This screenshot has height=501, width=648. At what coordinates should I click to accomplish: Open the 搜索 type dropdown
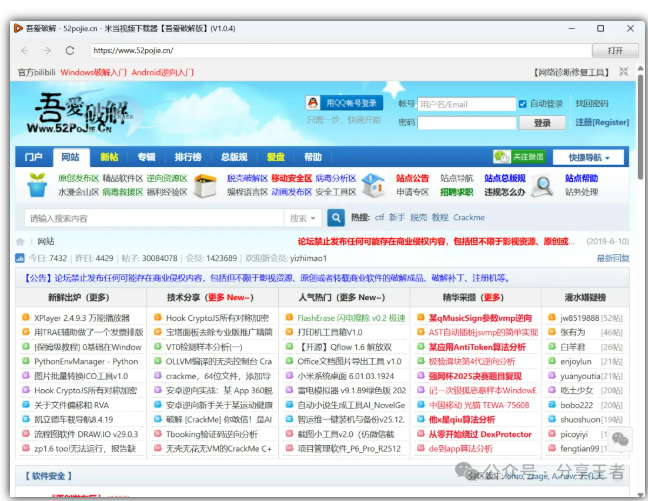pyautogui.click(x=302, y=217)
